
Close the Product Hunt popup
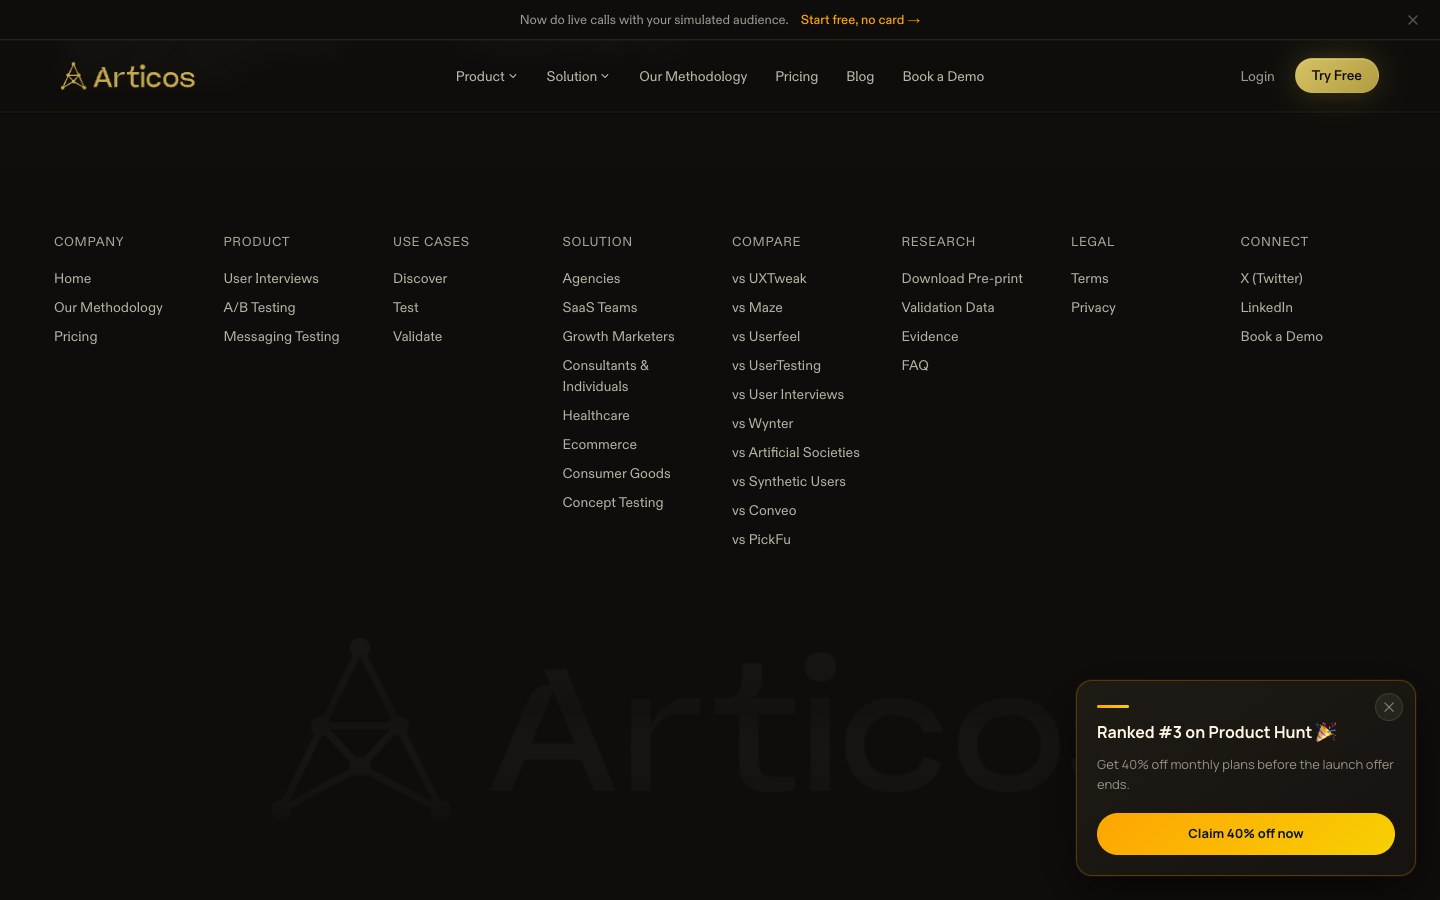[x=1388, y=707]
